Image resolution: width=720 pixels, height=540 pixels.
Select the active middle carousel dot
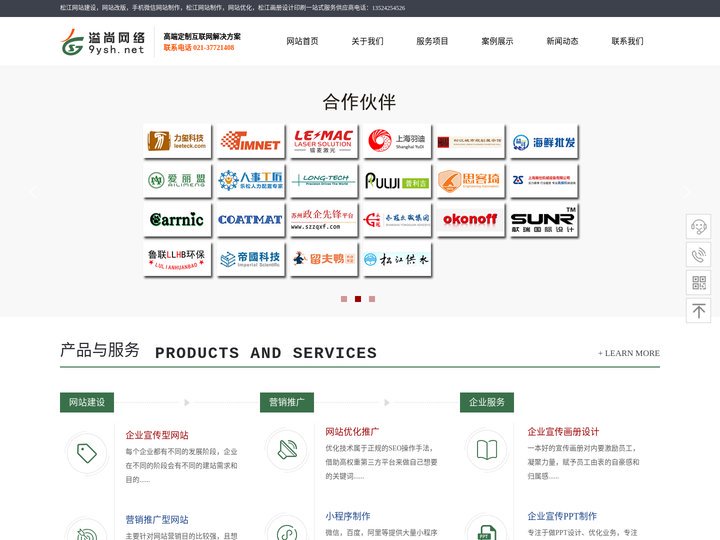coord(358,299)
